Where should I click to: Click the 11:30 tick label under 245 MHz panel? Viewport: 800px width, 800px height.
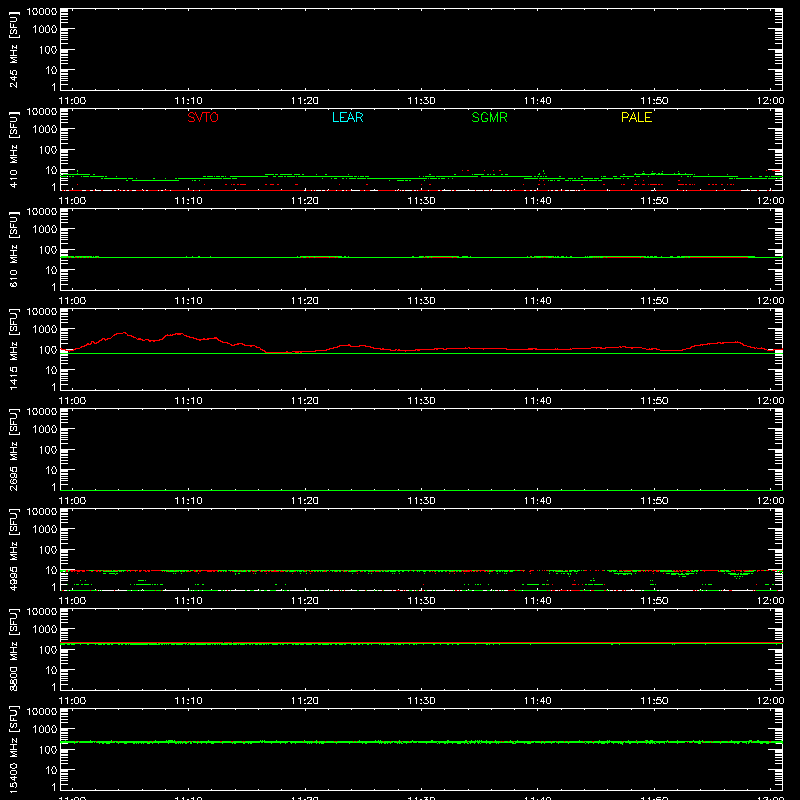point(421,101)
